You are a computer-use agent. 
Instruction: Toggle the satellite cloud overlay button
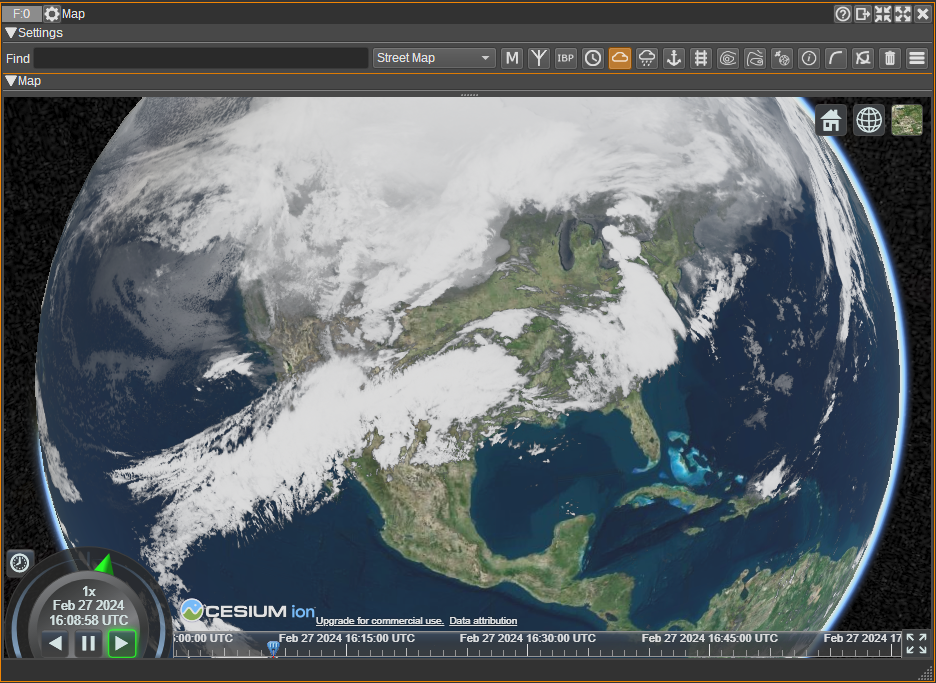620,58
